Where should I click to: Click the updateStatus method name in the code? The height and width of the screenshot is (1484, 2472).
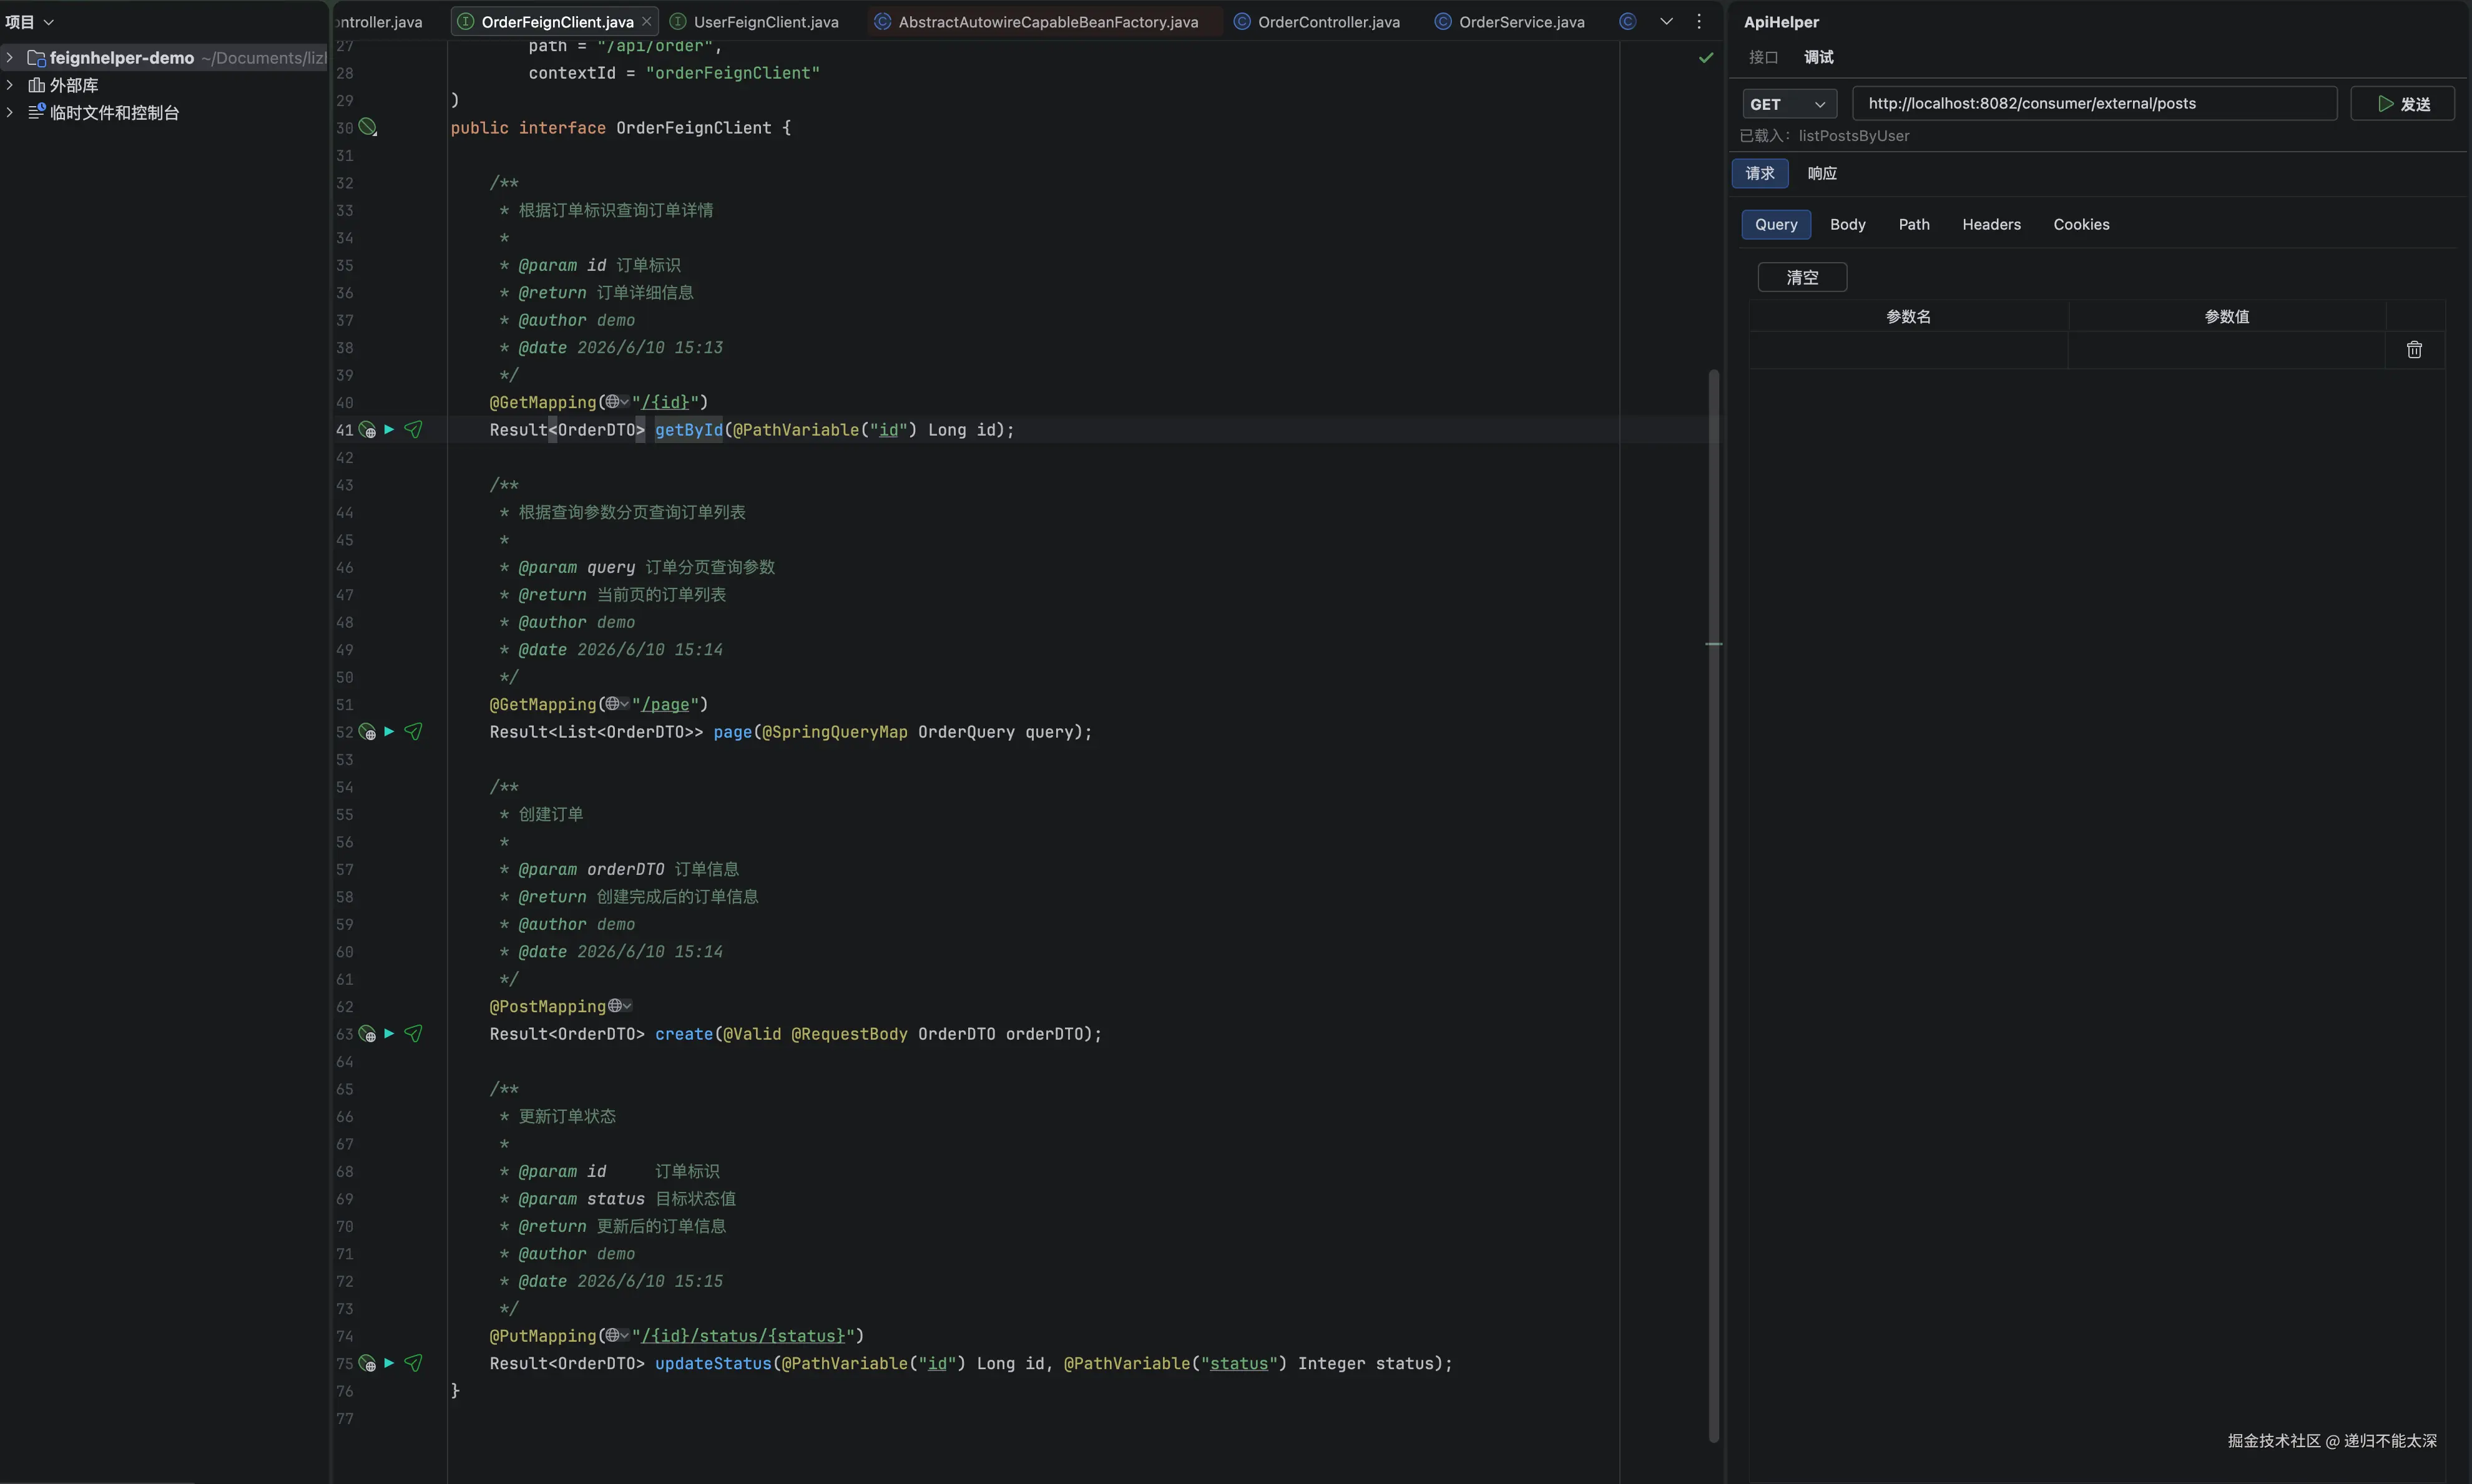[713, 1363]
